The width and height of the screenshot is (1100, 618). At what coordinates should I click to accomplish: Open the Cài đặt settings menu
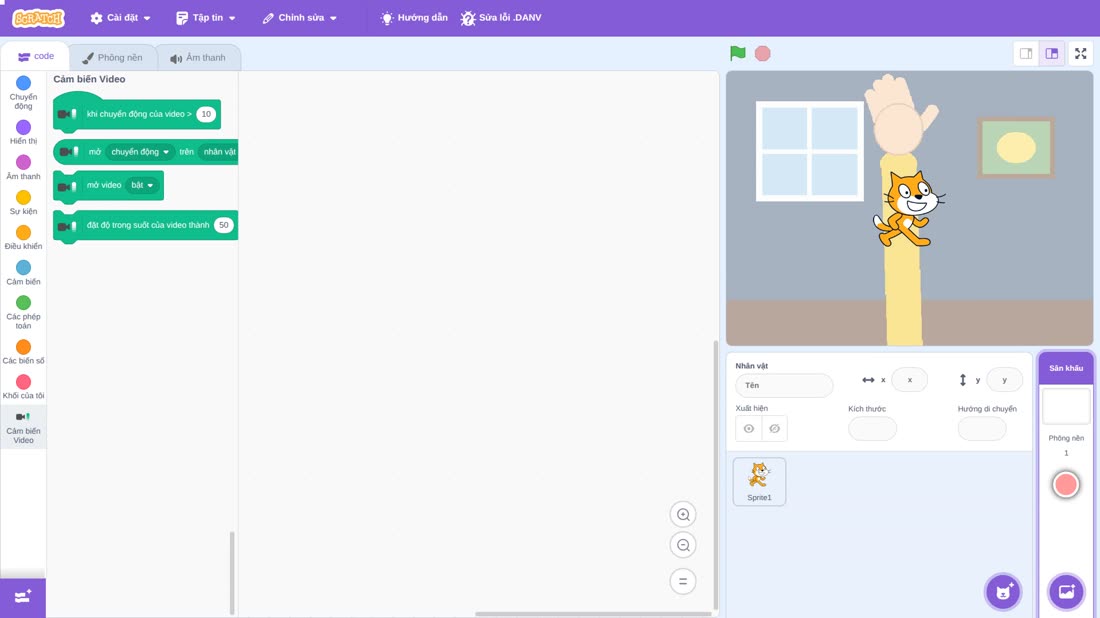pos(121,18)
